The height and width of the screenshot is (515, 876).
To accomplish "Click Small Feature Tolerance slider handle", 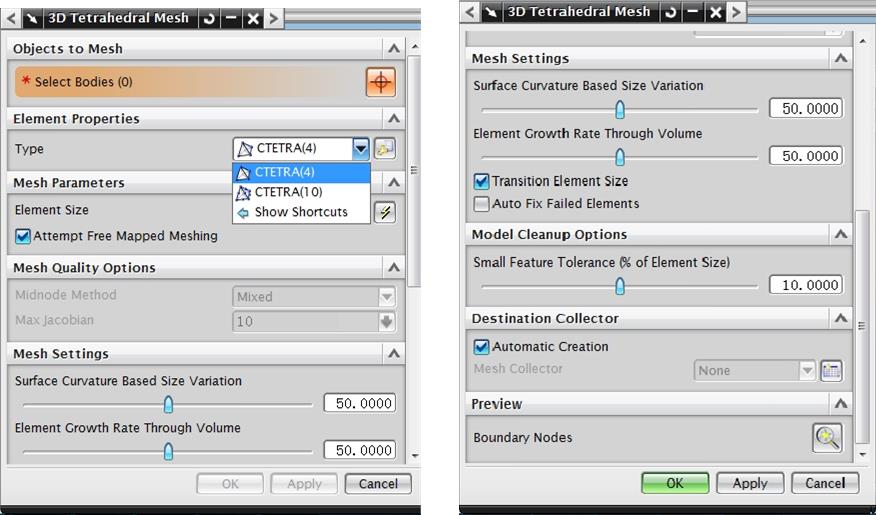I will 620,287.
